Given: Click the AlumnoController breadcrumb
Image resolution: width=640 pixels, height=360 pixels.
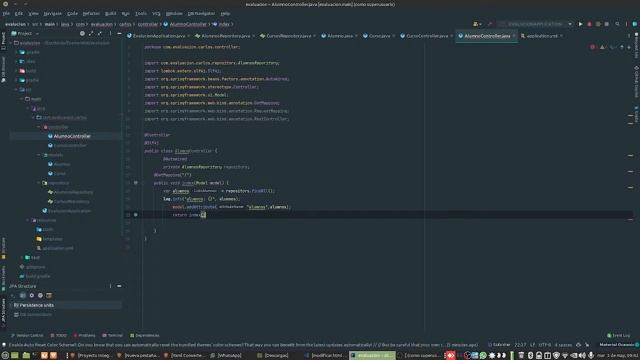Looking at the screenshot, I should coord(185,24).
